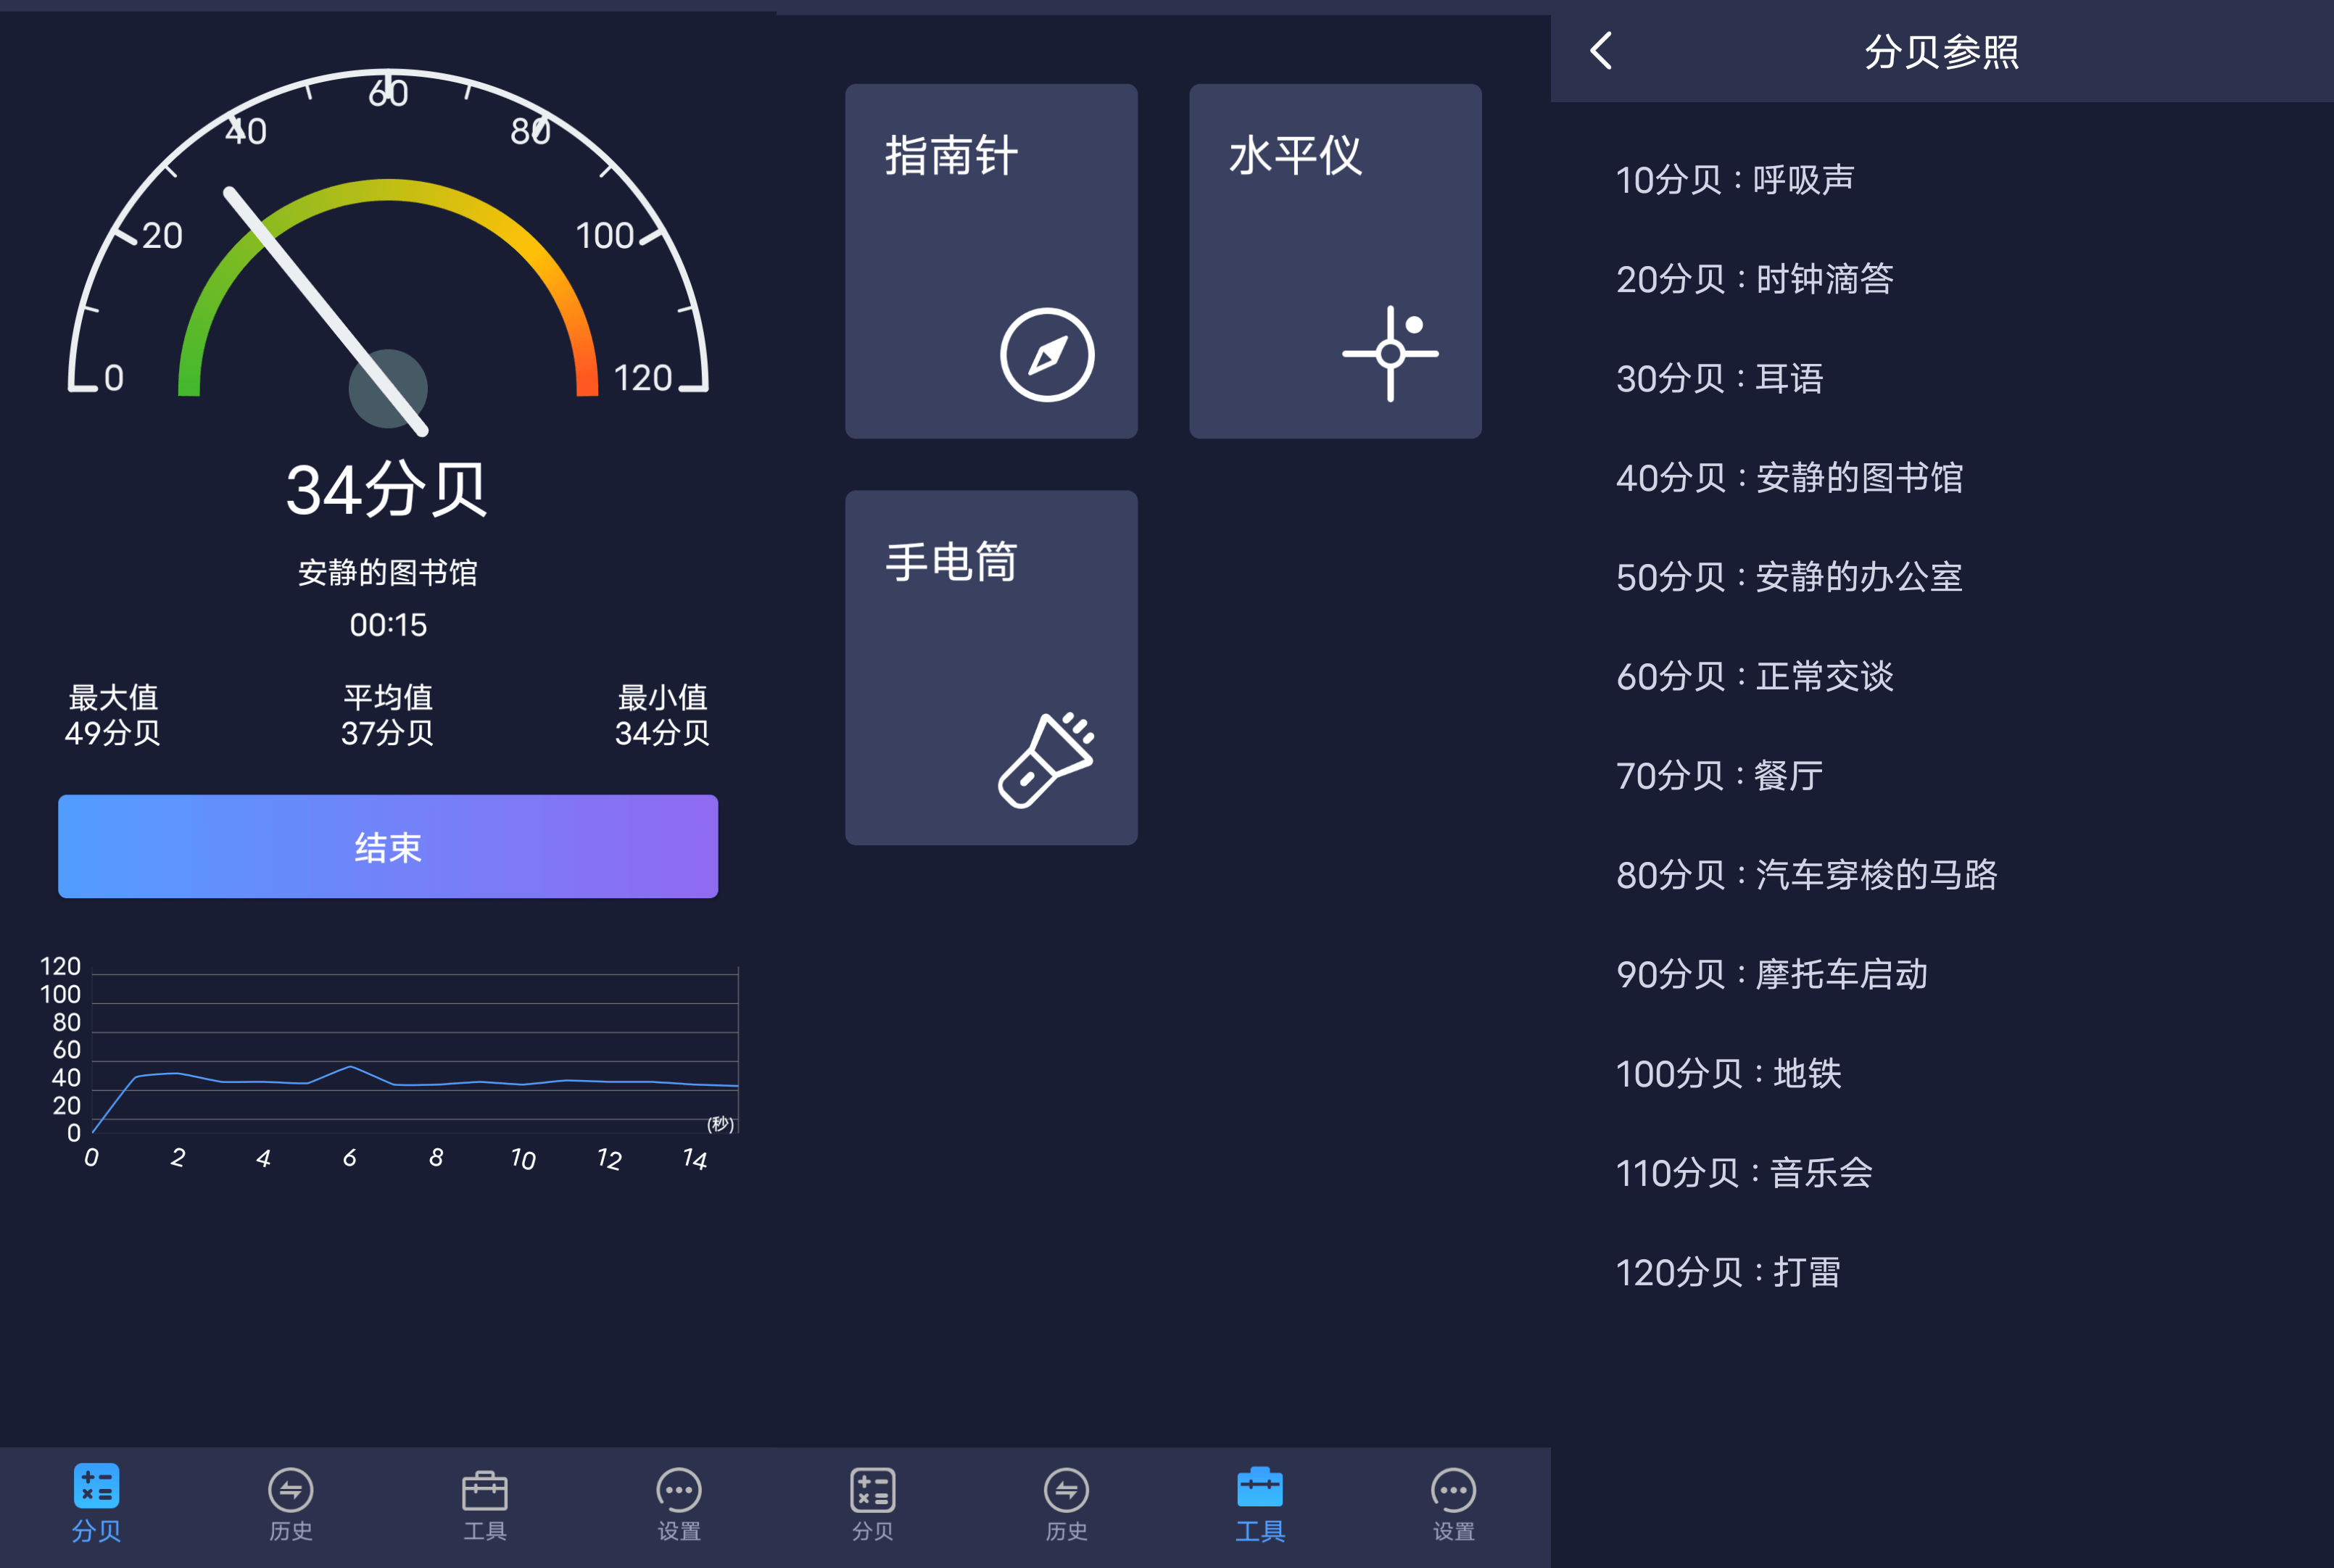Image resolution: width=2334 pixels, height=1568 pixels.
Task: Tap the 设置 tab label in left screen
Action: pos(679,1531)
